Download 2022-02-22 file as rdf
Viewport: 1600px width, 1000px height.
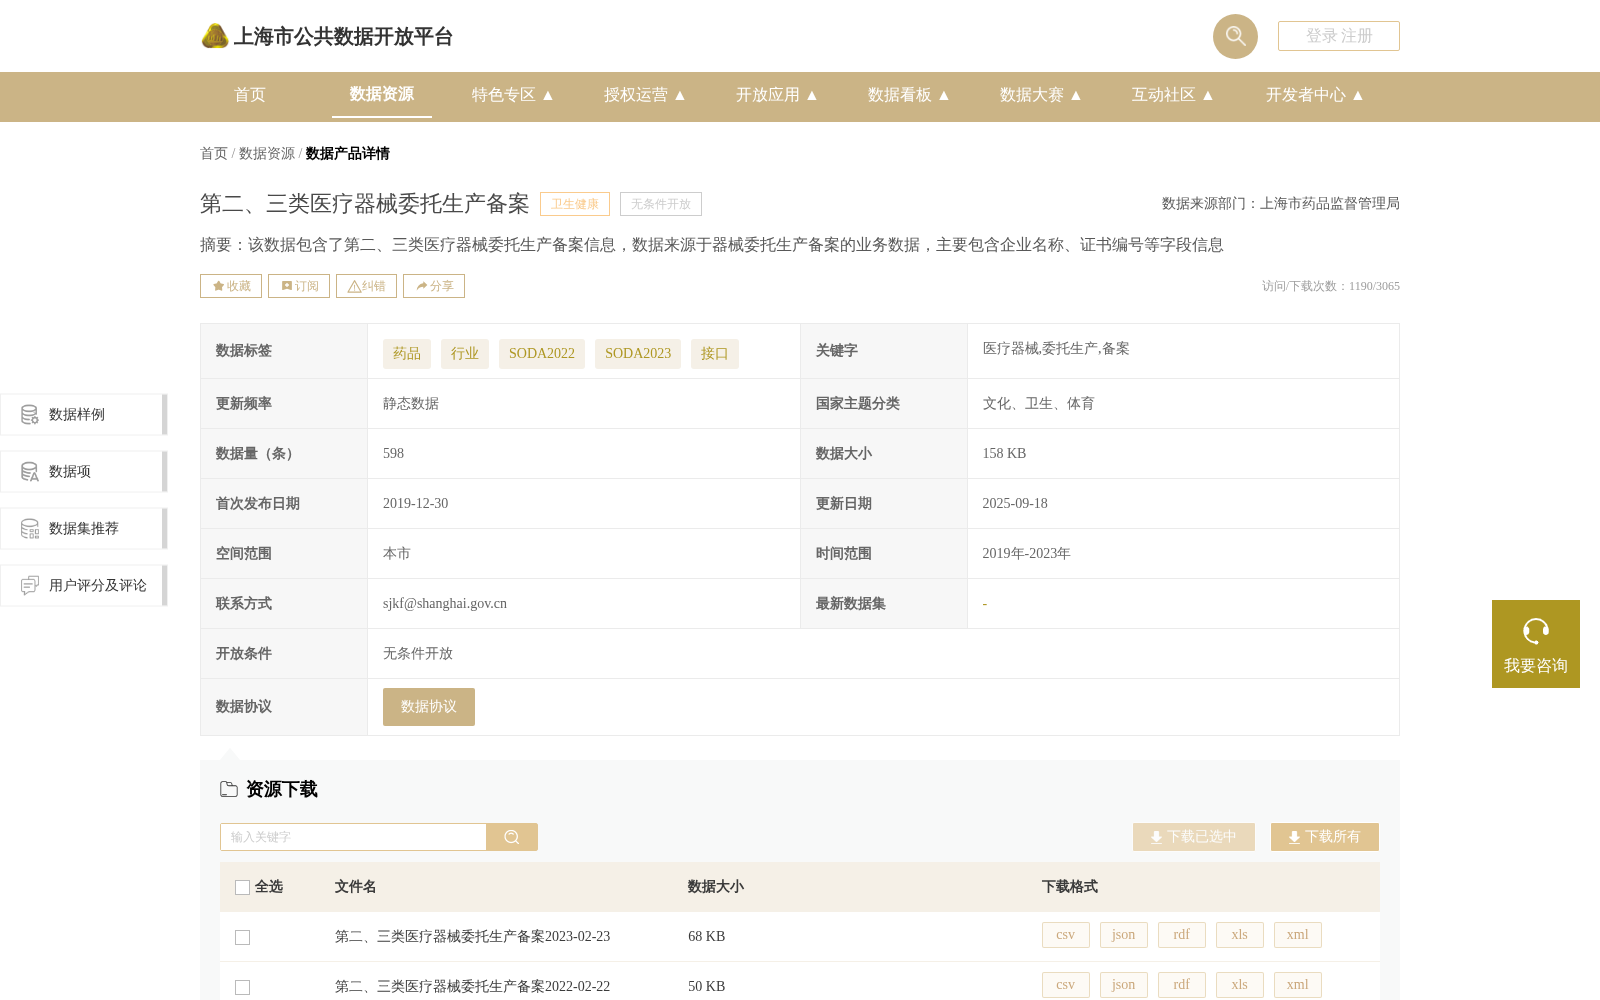click(x=1182, y=985)
